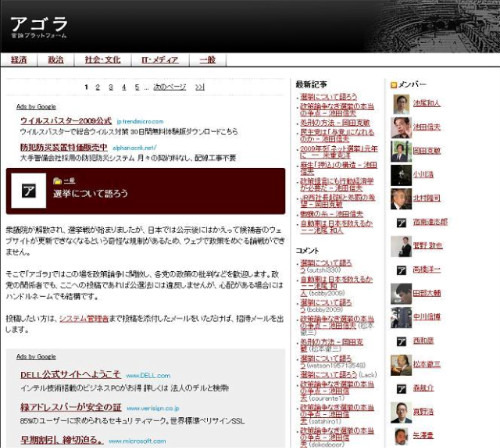Click the www.DELL.com ad URL

[x=148, y=376]
